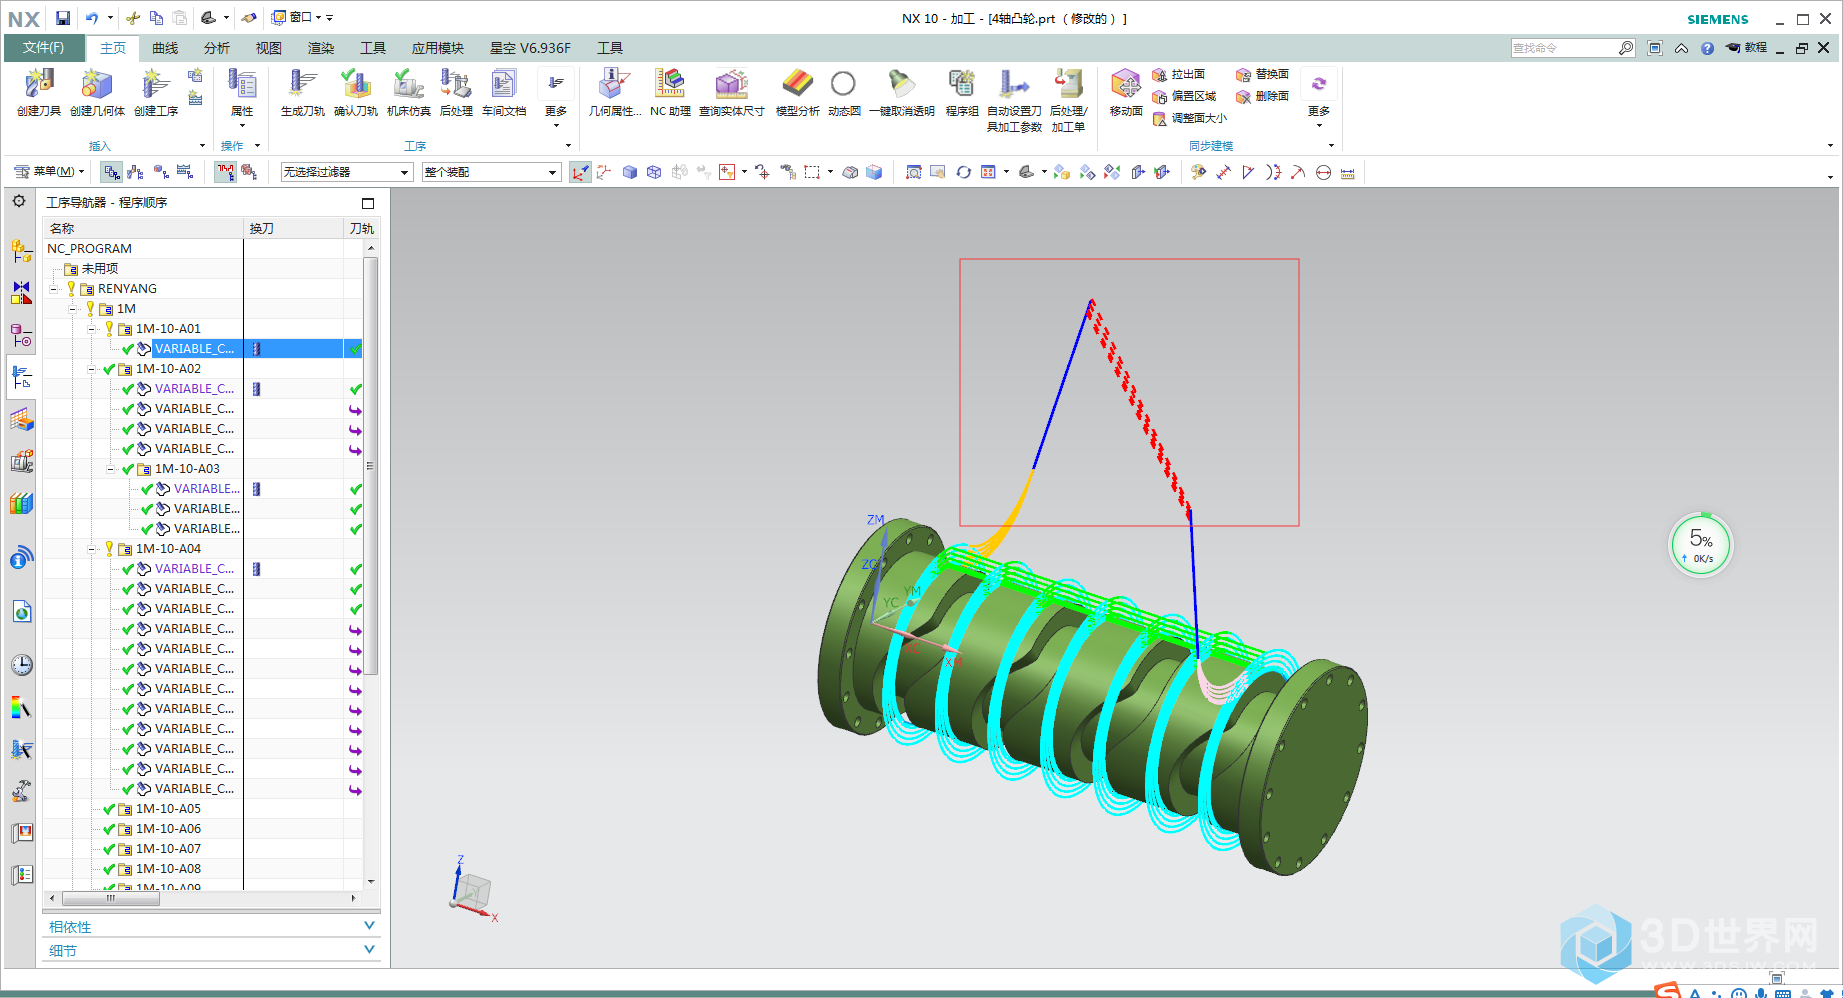The width and height of the screenshot is (1843, 998).
Task: Open Shop Documentation (车间文档)
Action: pos(504,92)
